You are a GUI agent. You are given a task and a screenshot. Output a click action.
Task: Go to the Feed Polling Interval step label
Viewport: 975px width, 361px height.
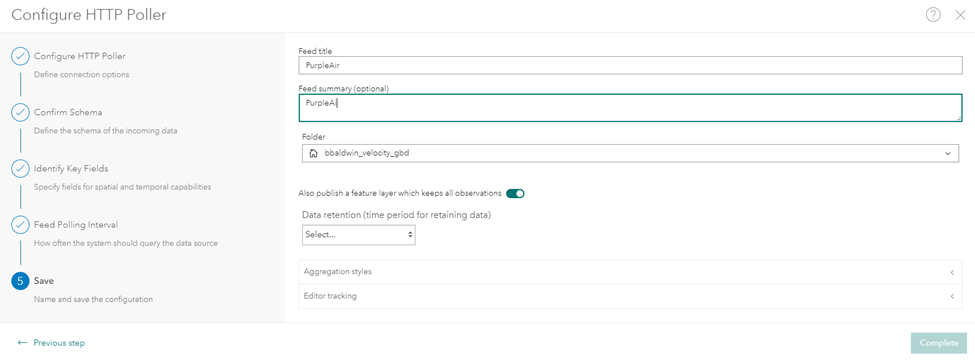point(76,224)
